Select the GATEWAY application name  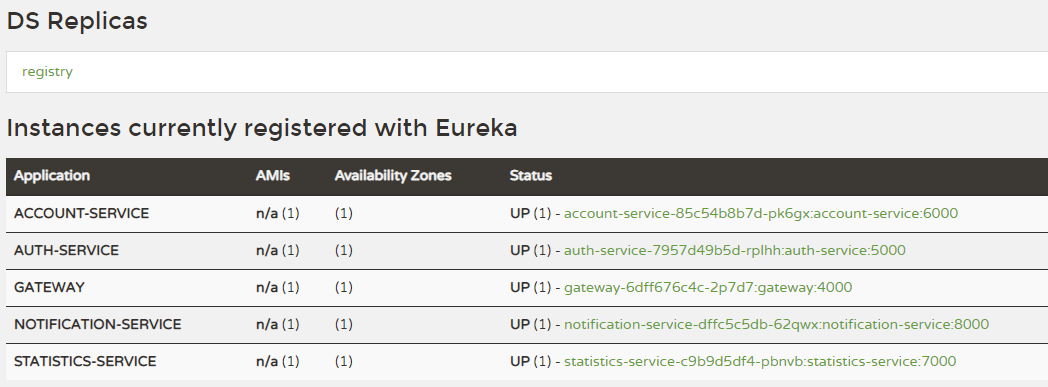(49, 287)
